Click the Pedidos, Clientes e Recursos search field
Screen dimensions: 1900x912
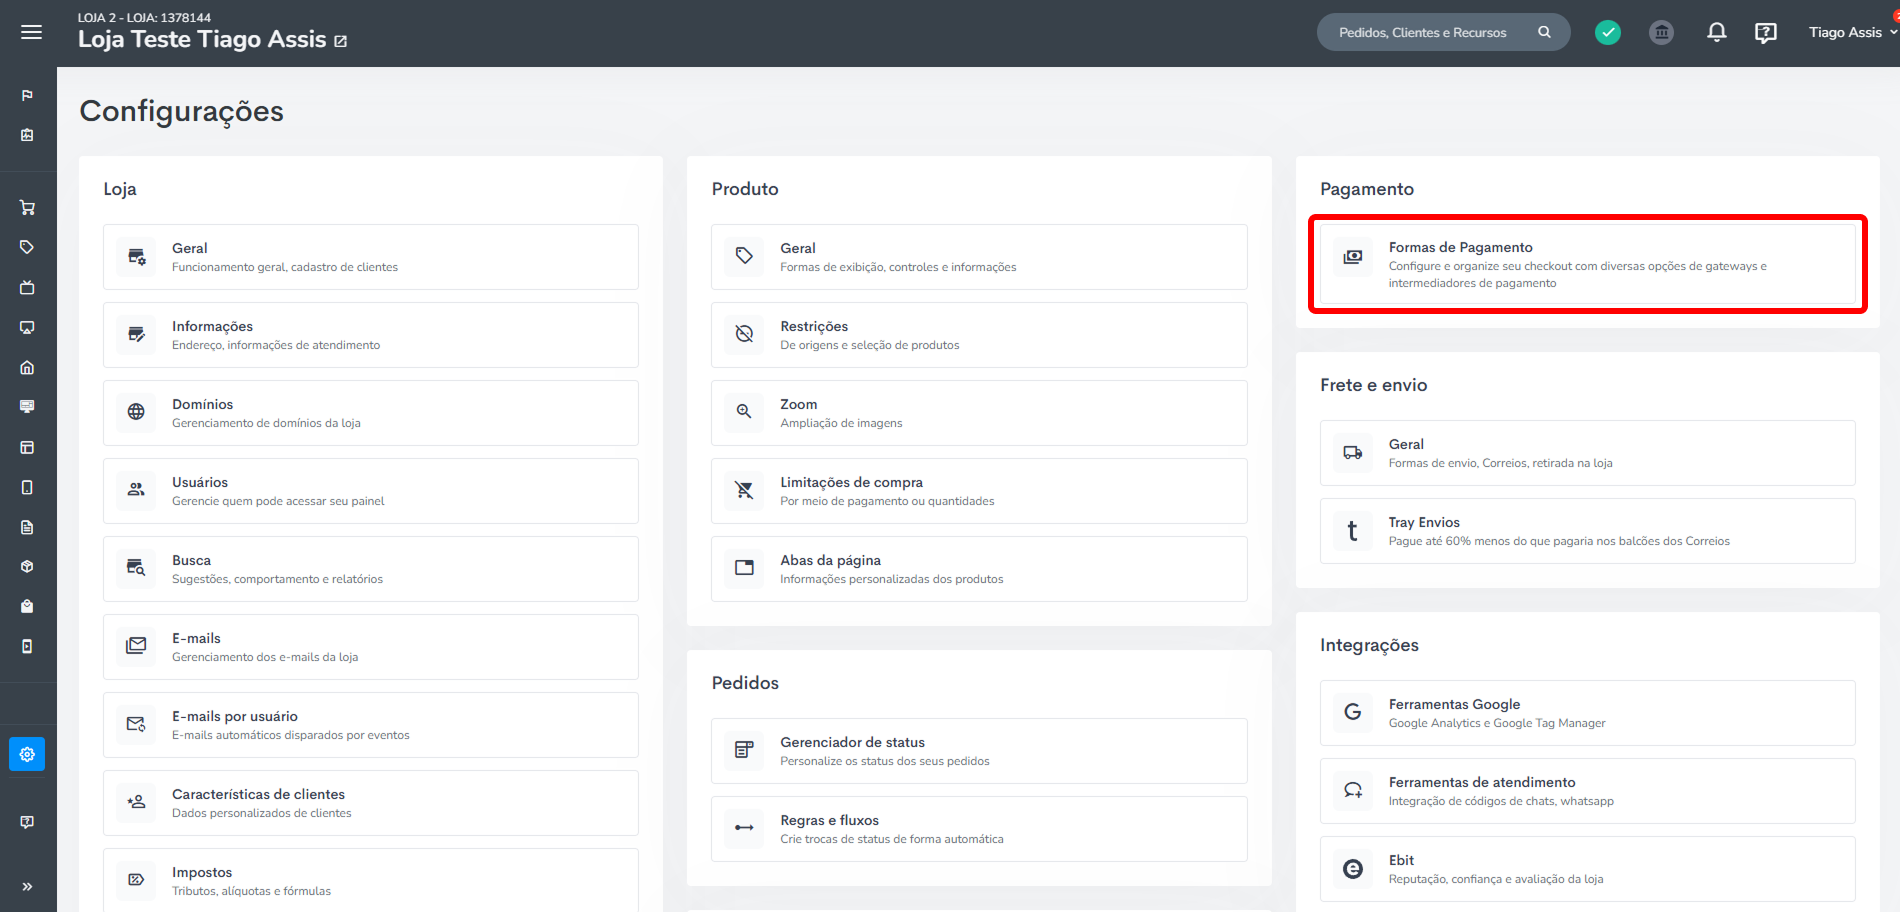pyautogui.click(x=1422, y=33)
